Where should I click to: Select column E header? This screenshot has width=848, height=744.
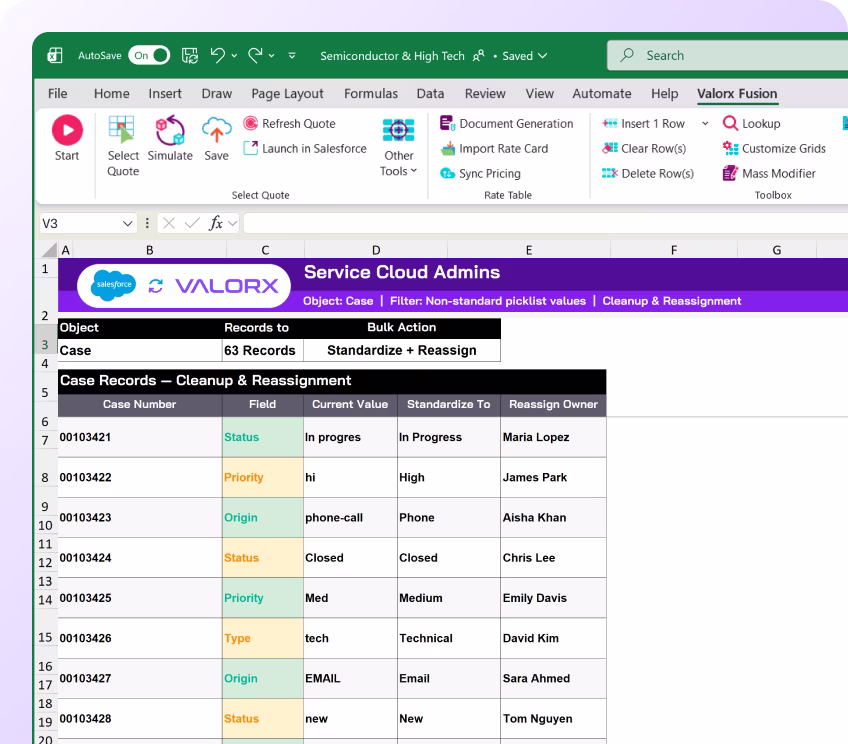529,250
